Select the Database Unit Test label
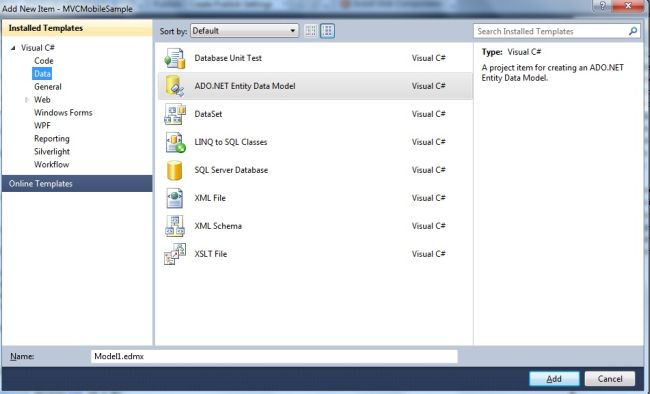The image size is (650, 394). tap(228, 58)
